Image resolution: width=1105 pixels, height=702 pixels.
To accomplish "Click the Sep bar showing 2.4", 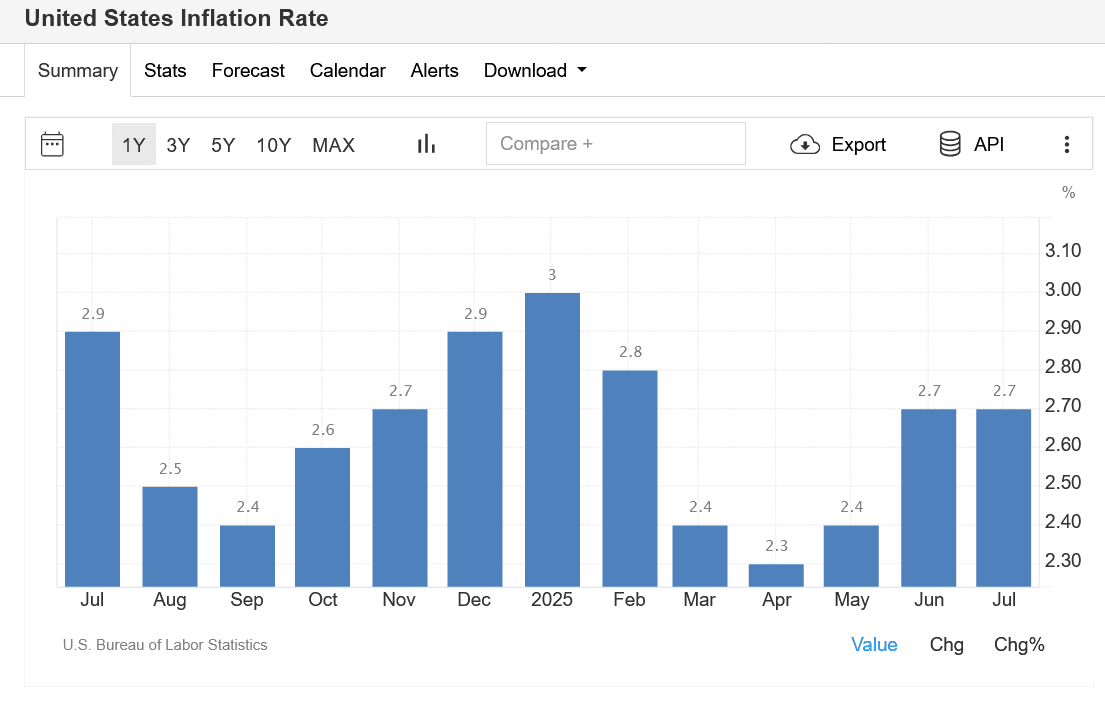I will tap(247, 556).
